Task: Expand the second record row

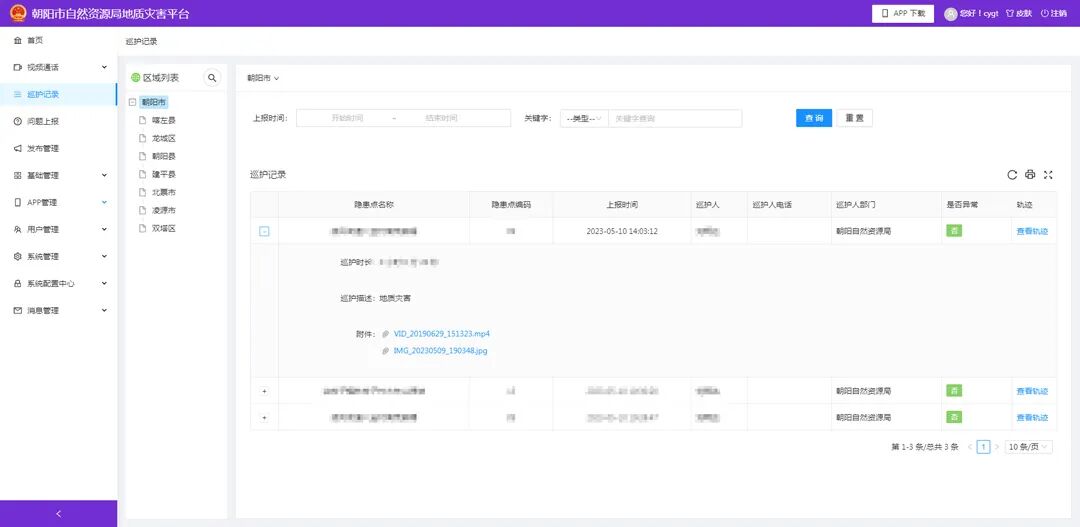Action: (x=264, y=391)
